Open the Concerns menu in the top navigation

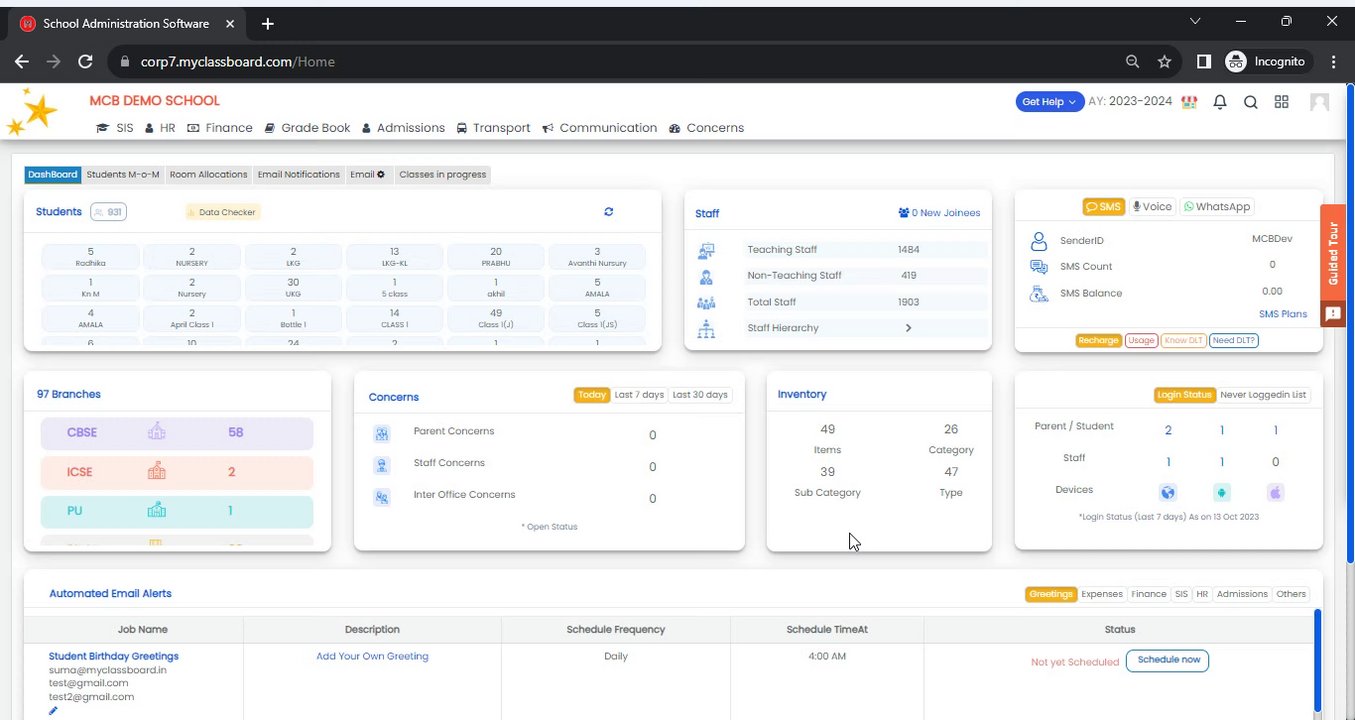(707, 128)
